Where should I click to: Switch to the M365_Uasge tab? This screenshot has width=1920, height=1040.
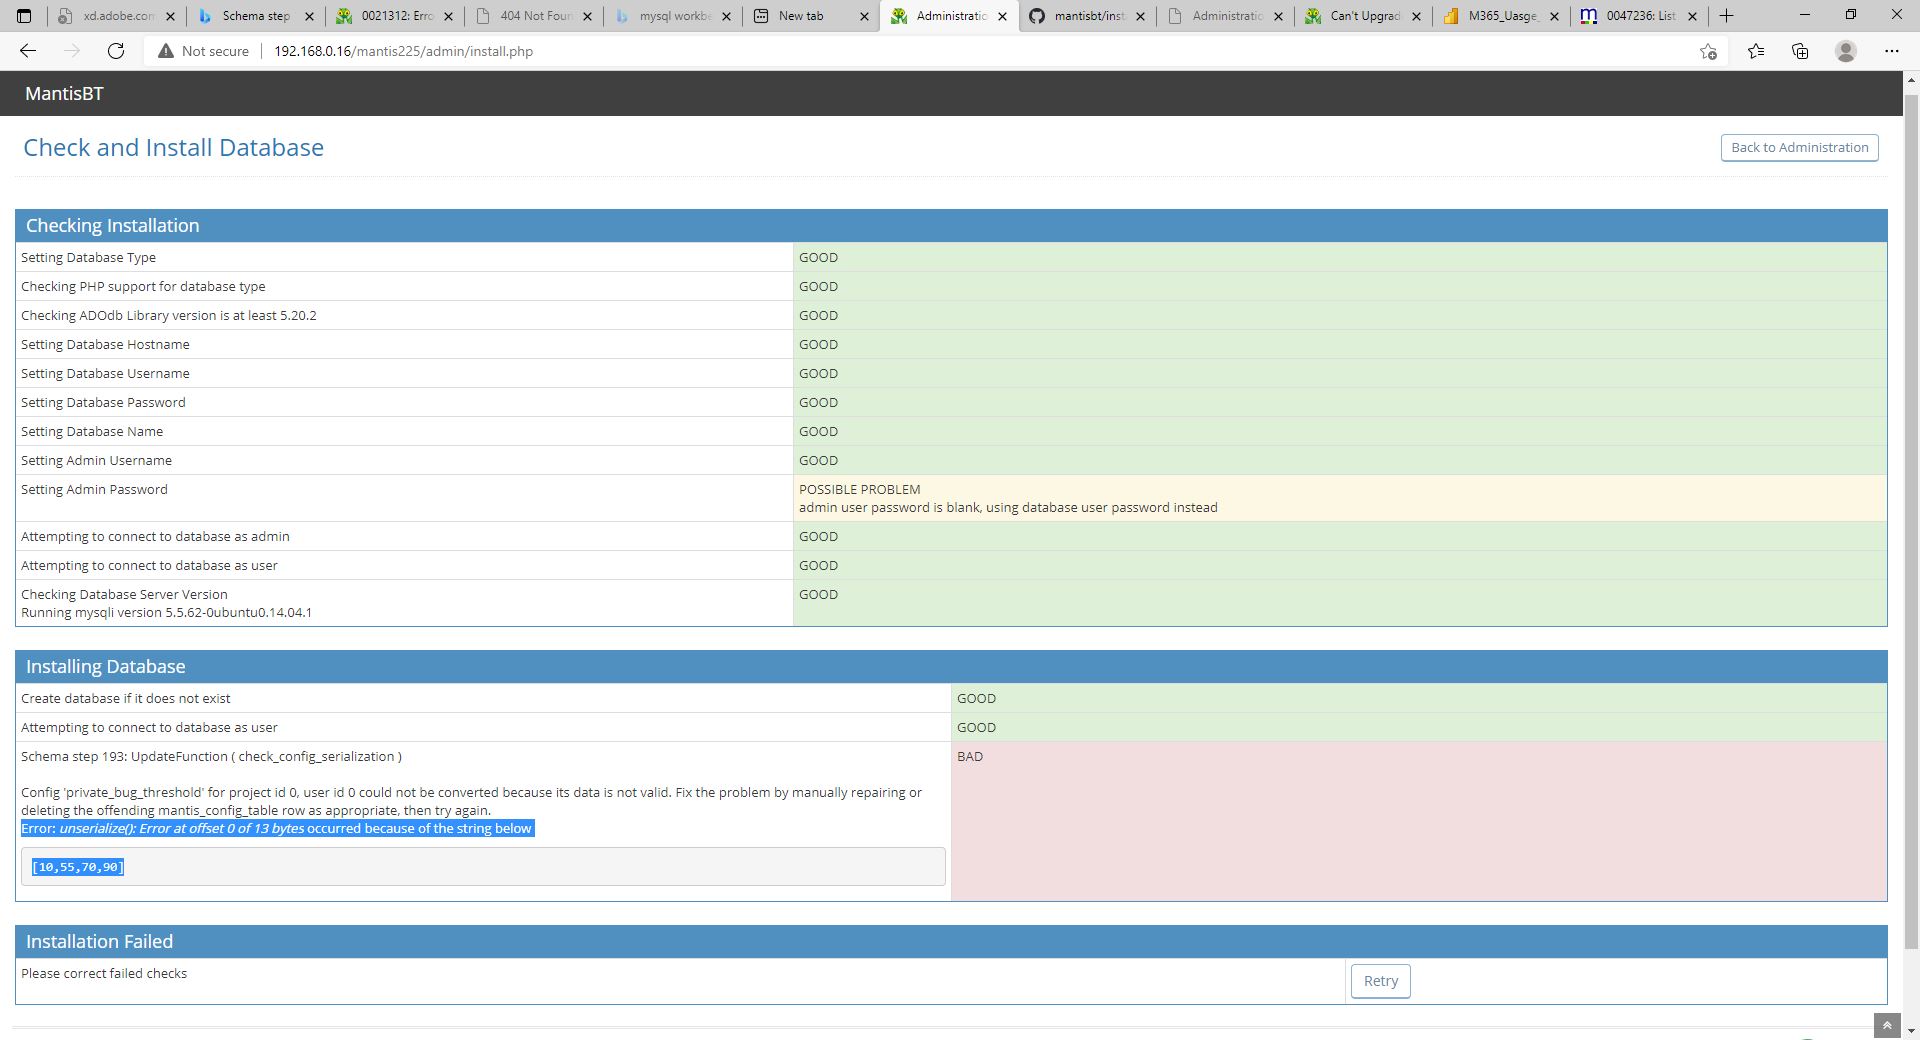click(1502, 16)
